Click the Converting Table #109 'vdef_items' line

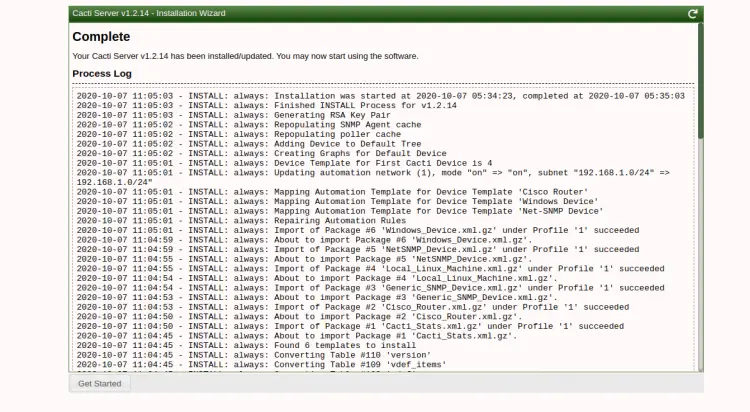tap(262, 364)
